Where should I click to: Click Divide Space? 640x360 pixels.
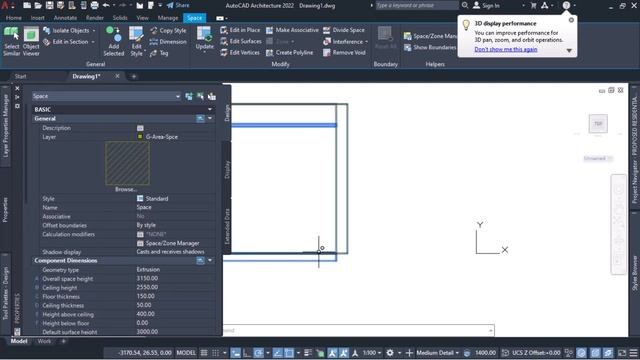point(344,30)
